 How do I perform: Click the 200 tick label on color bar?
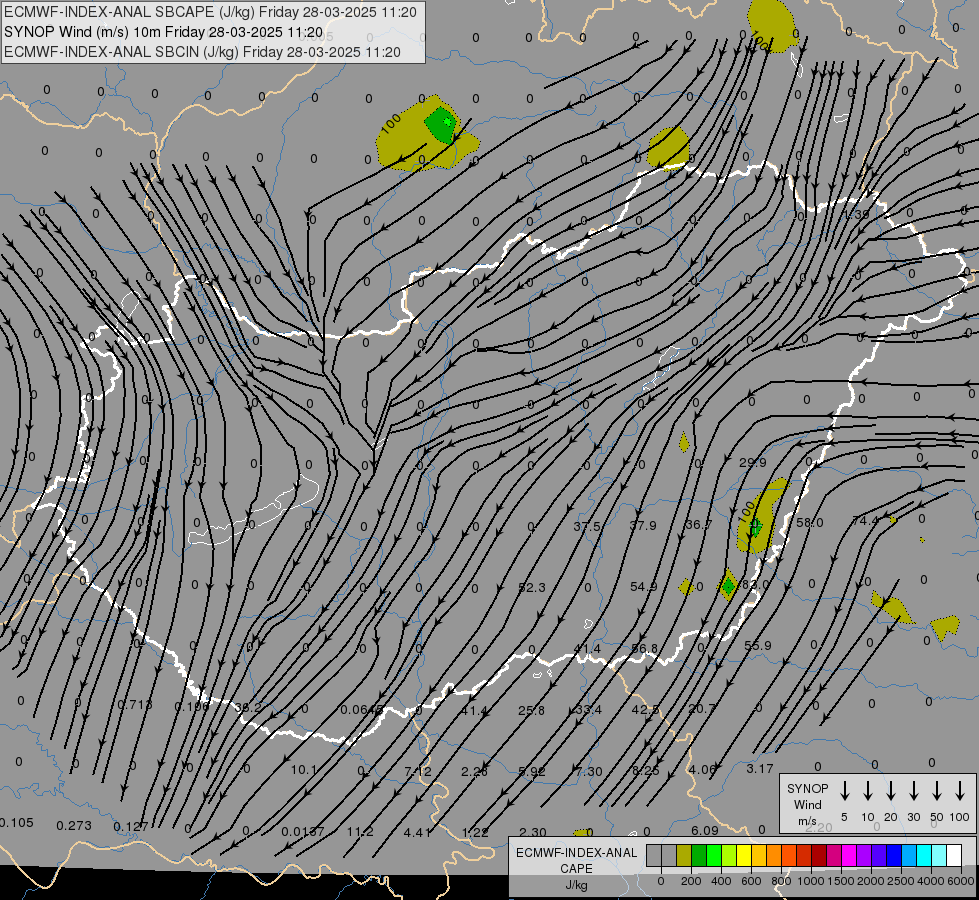click(x=691, y=881)
